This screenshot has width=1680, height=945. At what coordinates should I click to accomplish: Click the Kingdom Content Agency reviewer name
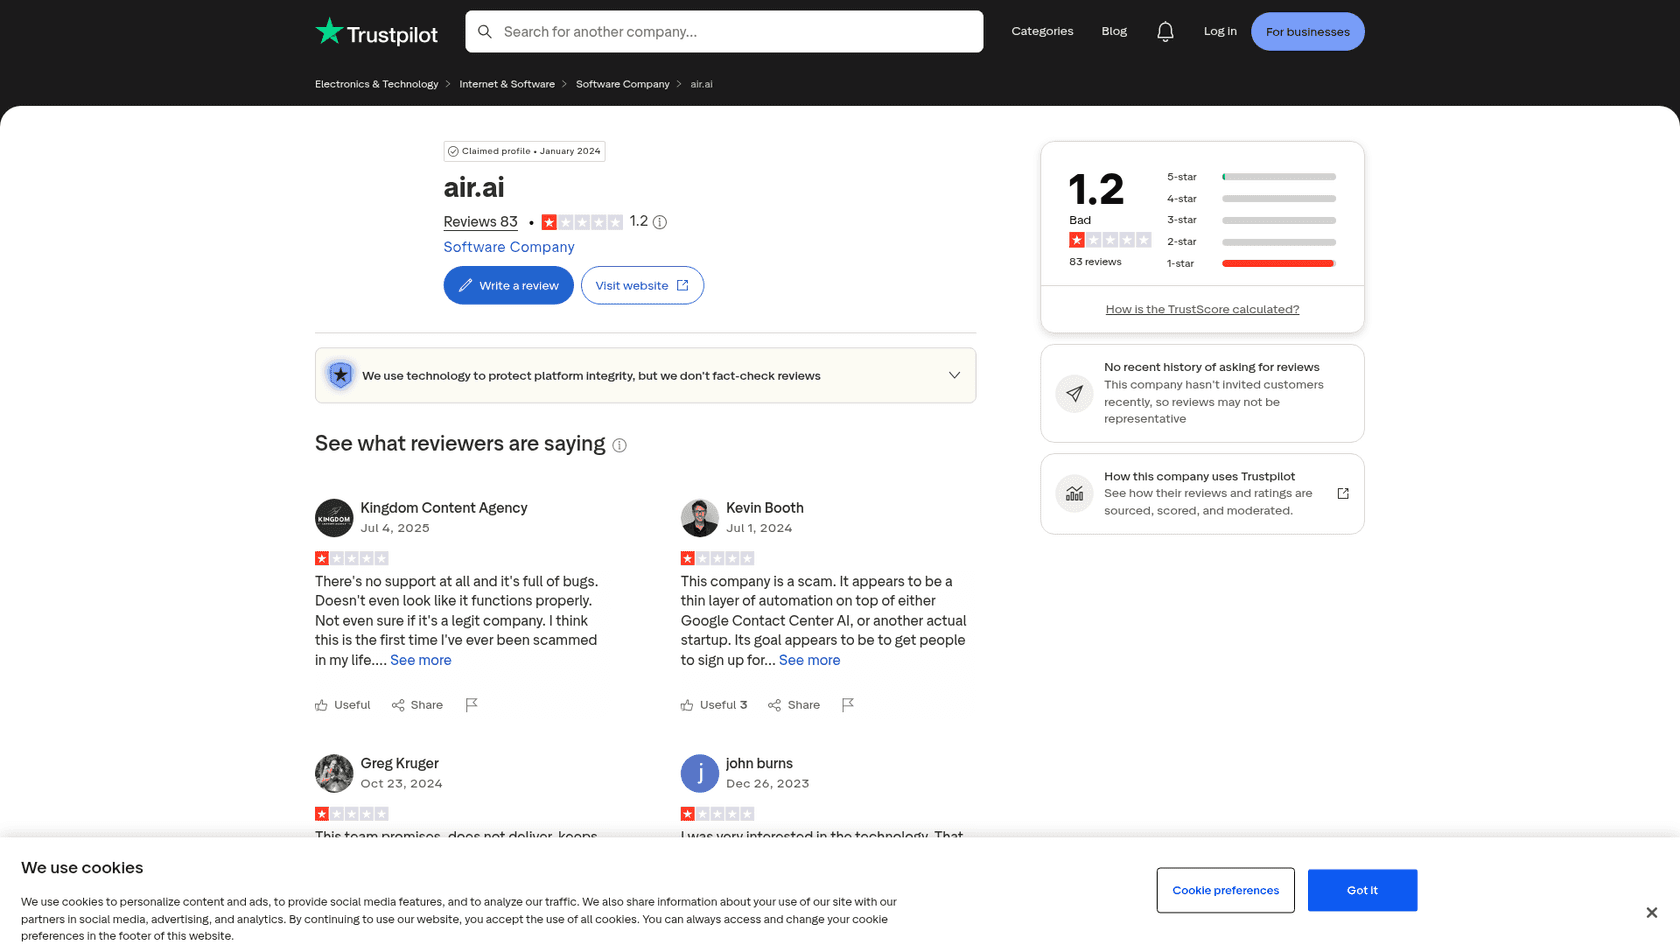tap(444, 508)
